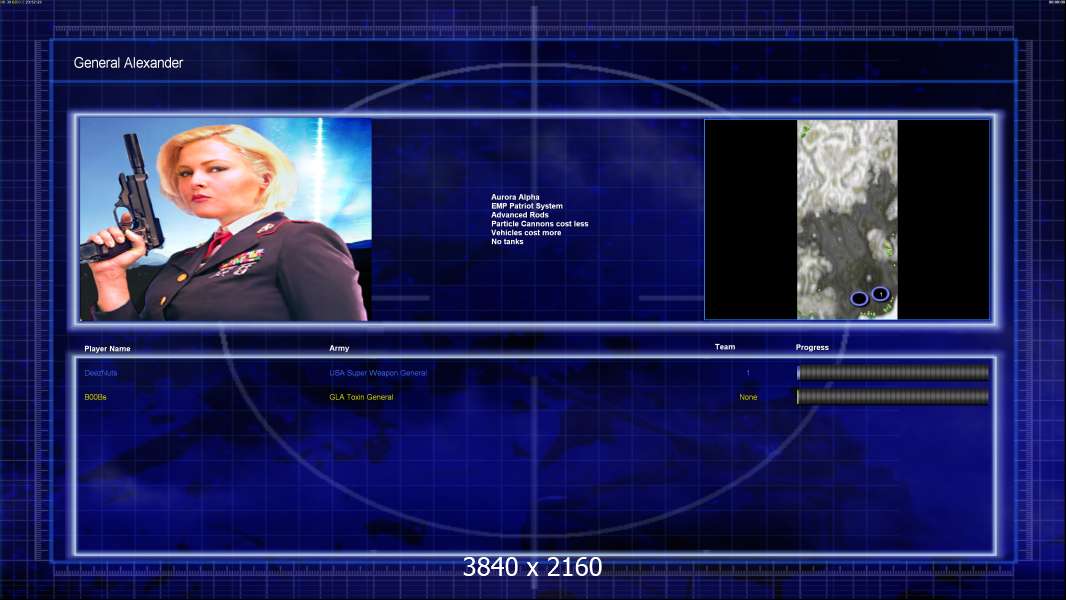
Task: Click 'GLA Toxin General' army entry
Action: [361, 397]
